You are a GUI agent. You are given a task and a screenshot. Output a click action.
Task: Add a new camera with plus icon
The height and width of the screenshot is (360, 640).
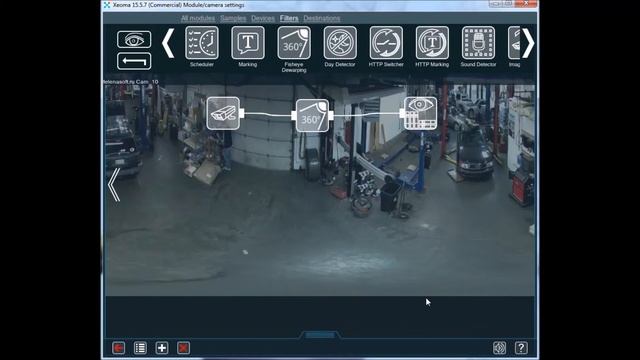(162, 348)
